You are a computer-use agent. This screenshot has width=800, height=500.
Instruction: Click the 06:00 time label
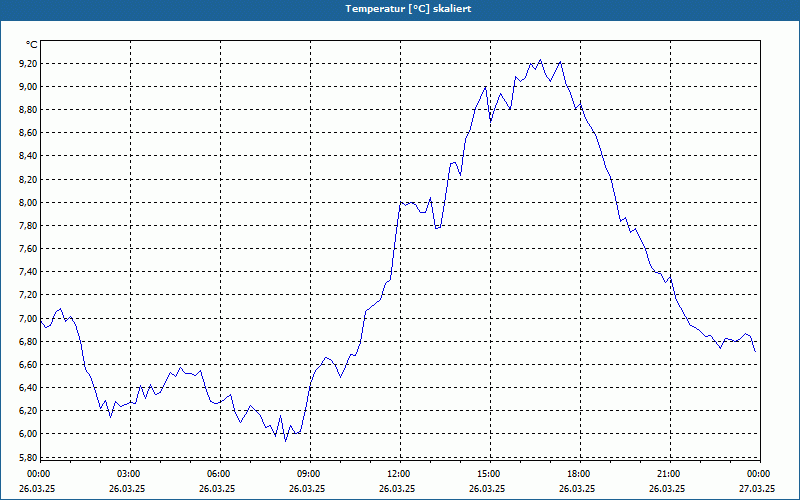pos(220,474)
